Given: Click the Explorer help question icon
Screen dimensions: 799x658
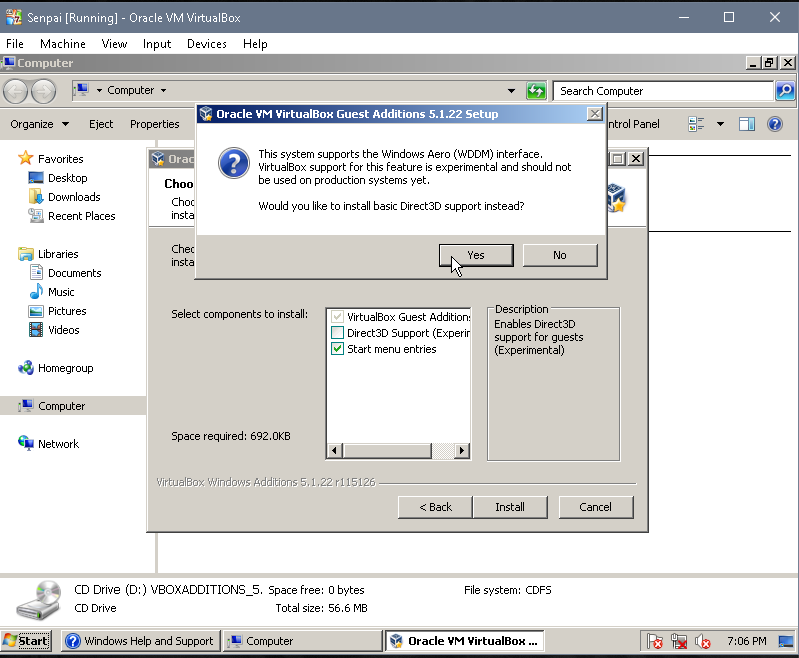Looking at the screenshot, I should pyautogui.click(x=775, y=124).
